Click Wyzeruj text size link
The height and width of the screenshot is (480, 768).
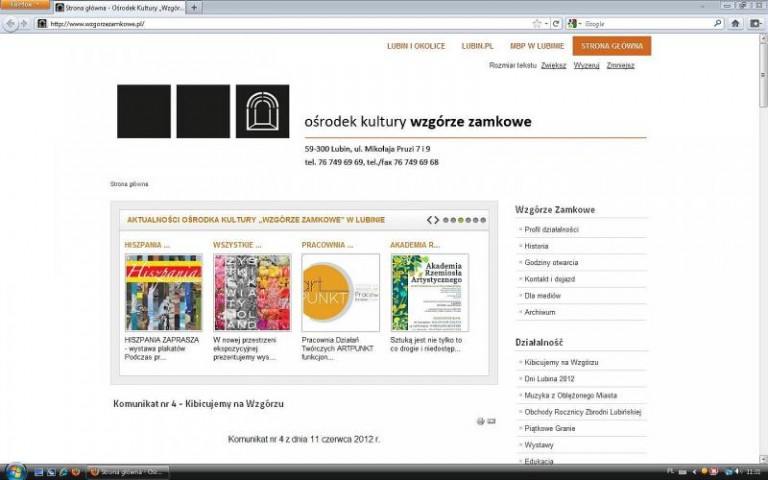tap(586, 65)
